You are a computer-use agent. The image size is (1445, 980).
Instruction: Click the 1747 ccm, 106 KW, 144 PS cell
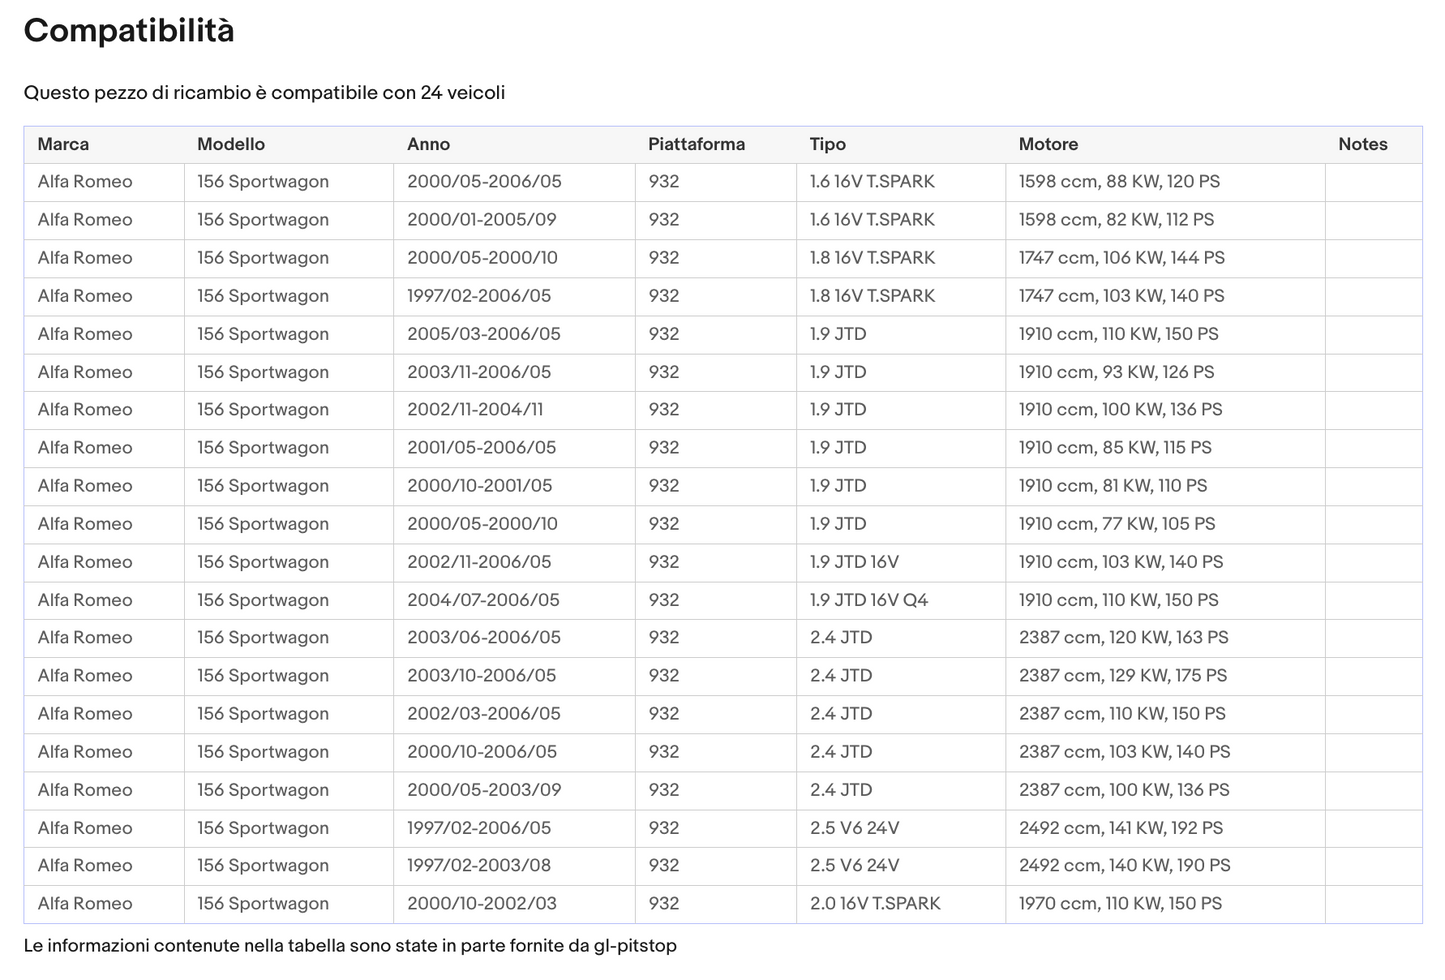point(1121,258)
